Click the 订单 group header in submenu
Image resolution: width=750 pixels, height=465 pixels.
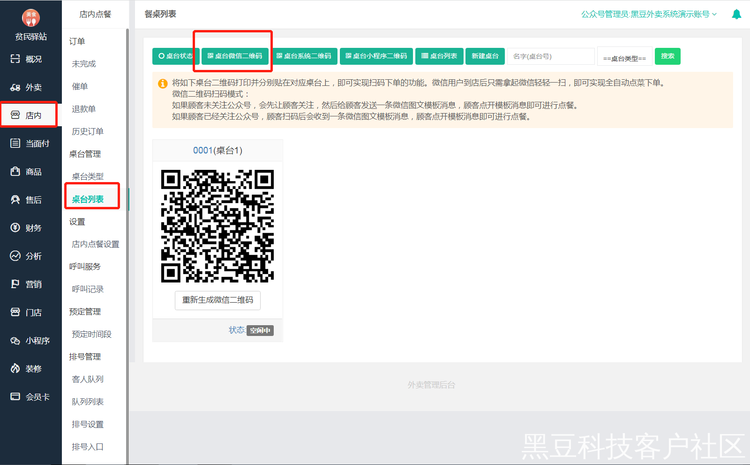point(77,41)
